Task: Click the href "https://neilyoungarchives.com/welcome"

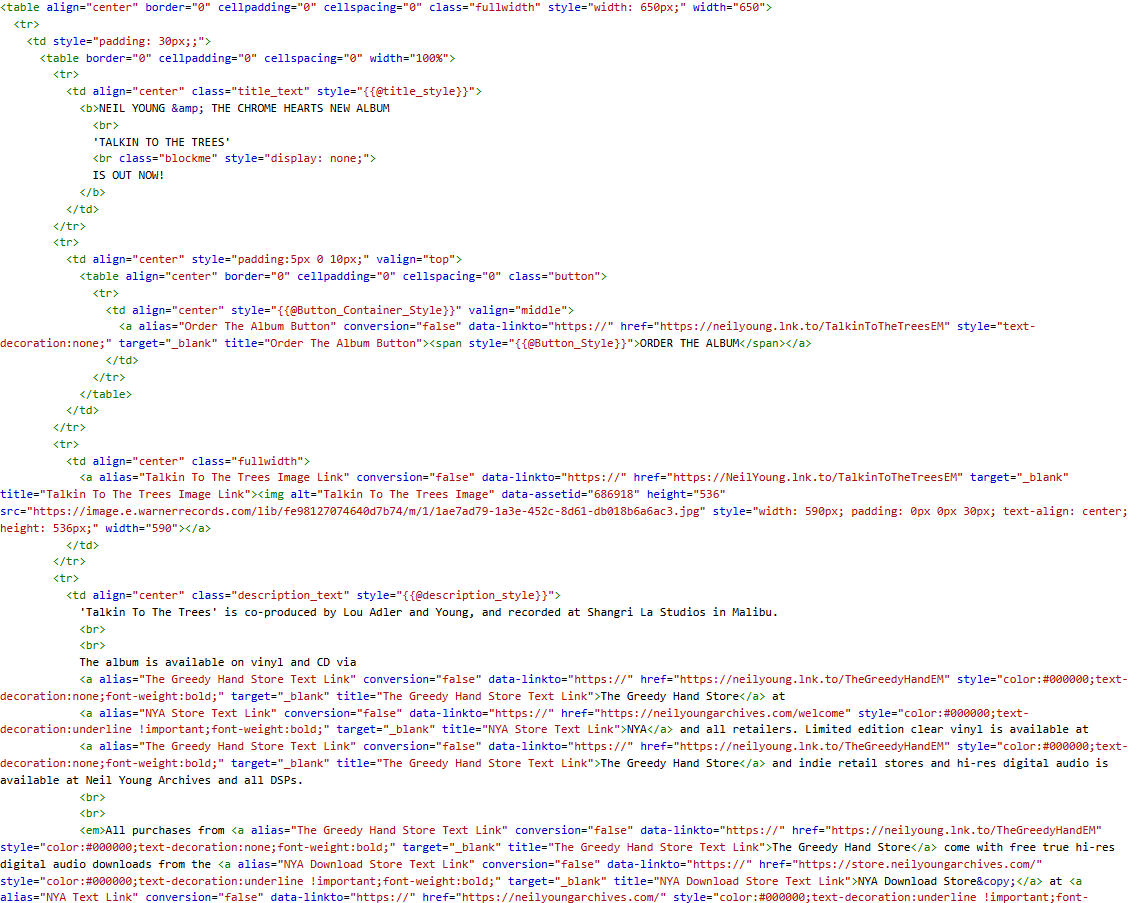Action: coord(722,713)
